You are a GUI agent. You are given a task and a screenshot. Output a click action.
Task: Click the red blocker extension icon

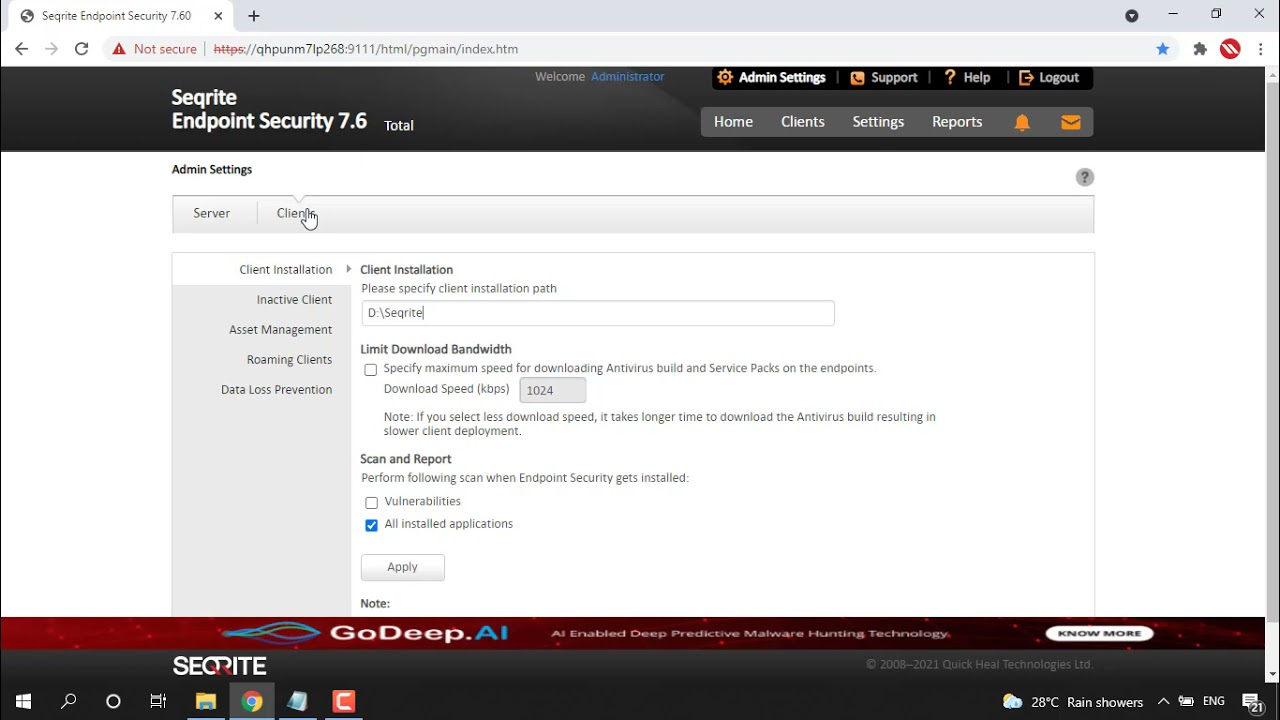(x=1230, y=49)
